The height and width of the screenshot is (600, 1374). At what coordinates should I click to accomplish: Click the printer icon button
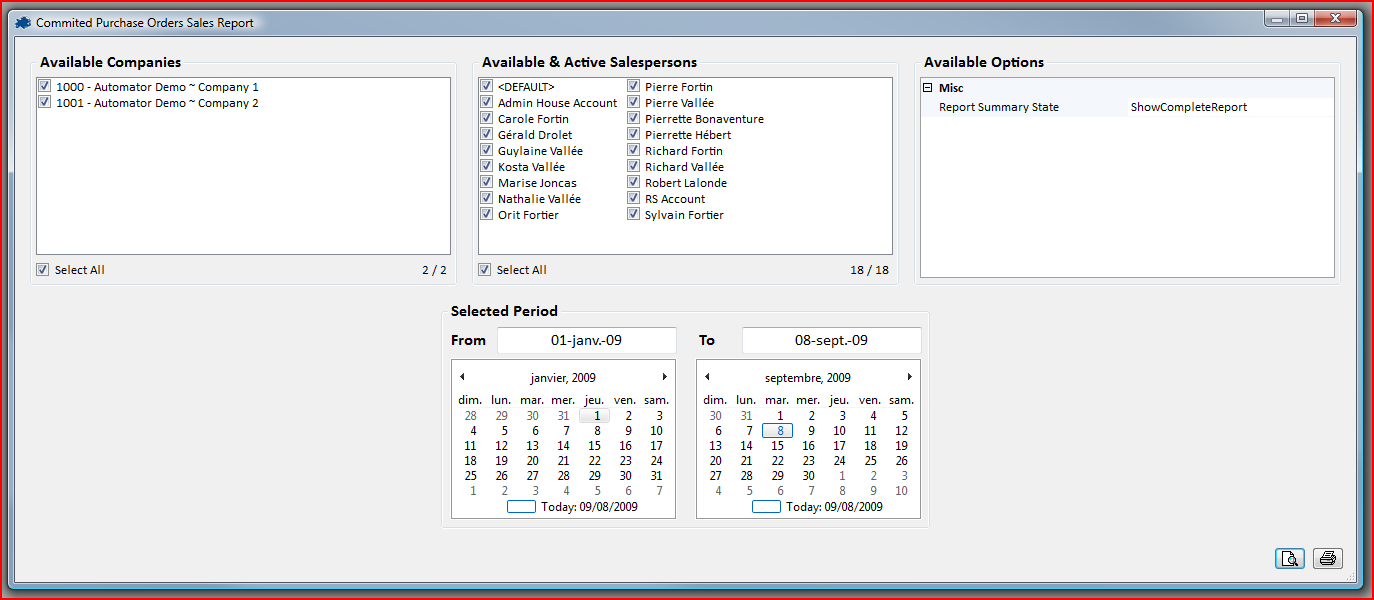tap(1327, 559)
